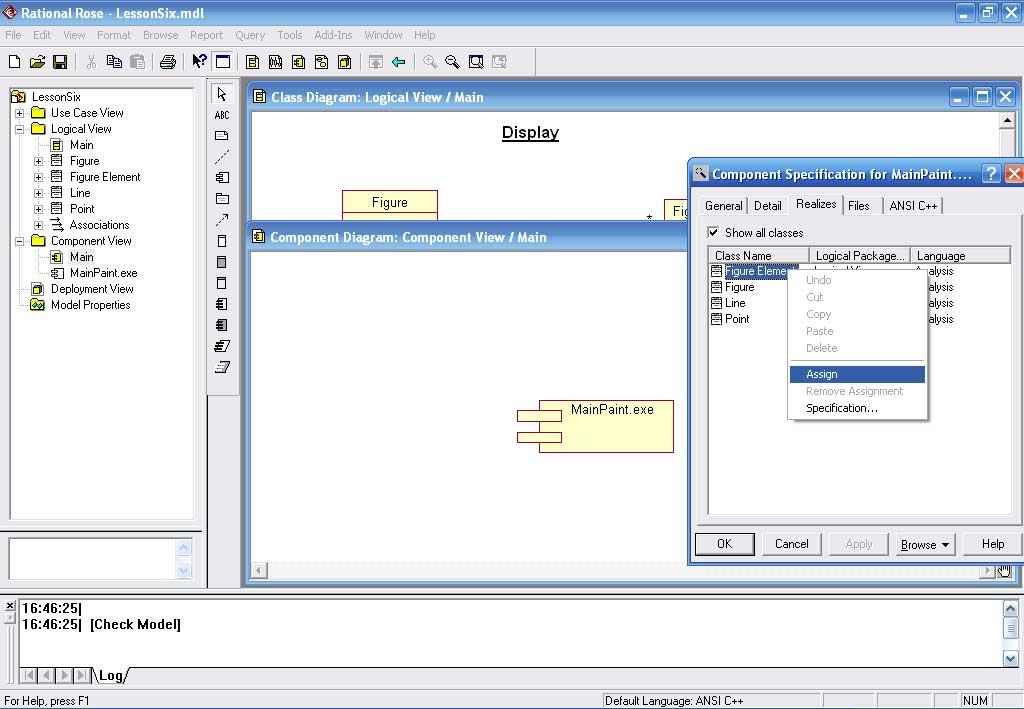Viewport: 1024px width, 709px height.
Task: Click the Help button in dialog
Action: click(x=993, y=544)
